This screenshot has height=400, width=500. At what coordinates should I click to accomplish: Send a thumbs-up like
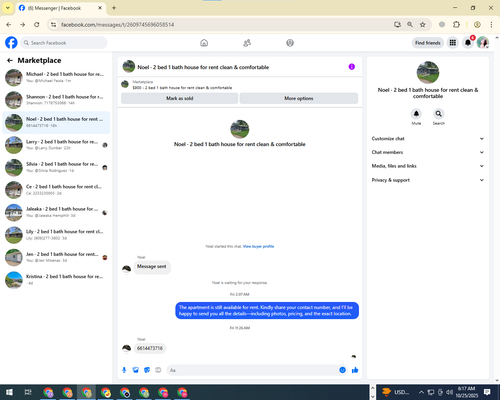[x=355, y=370]
